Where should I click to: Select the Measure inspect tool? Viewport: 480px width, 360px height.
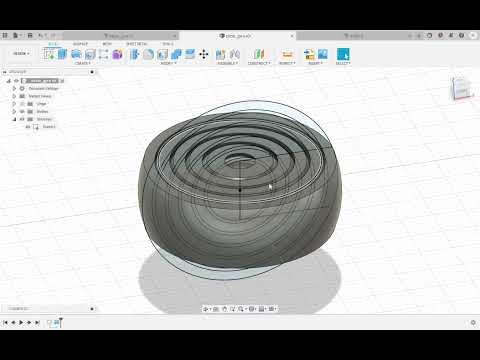click(287, 54)
